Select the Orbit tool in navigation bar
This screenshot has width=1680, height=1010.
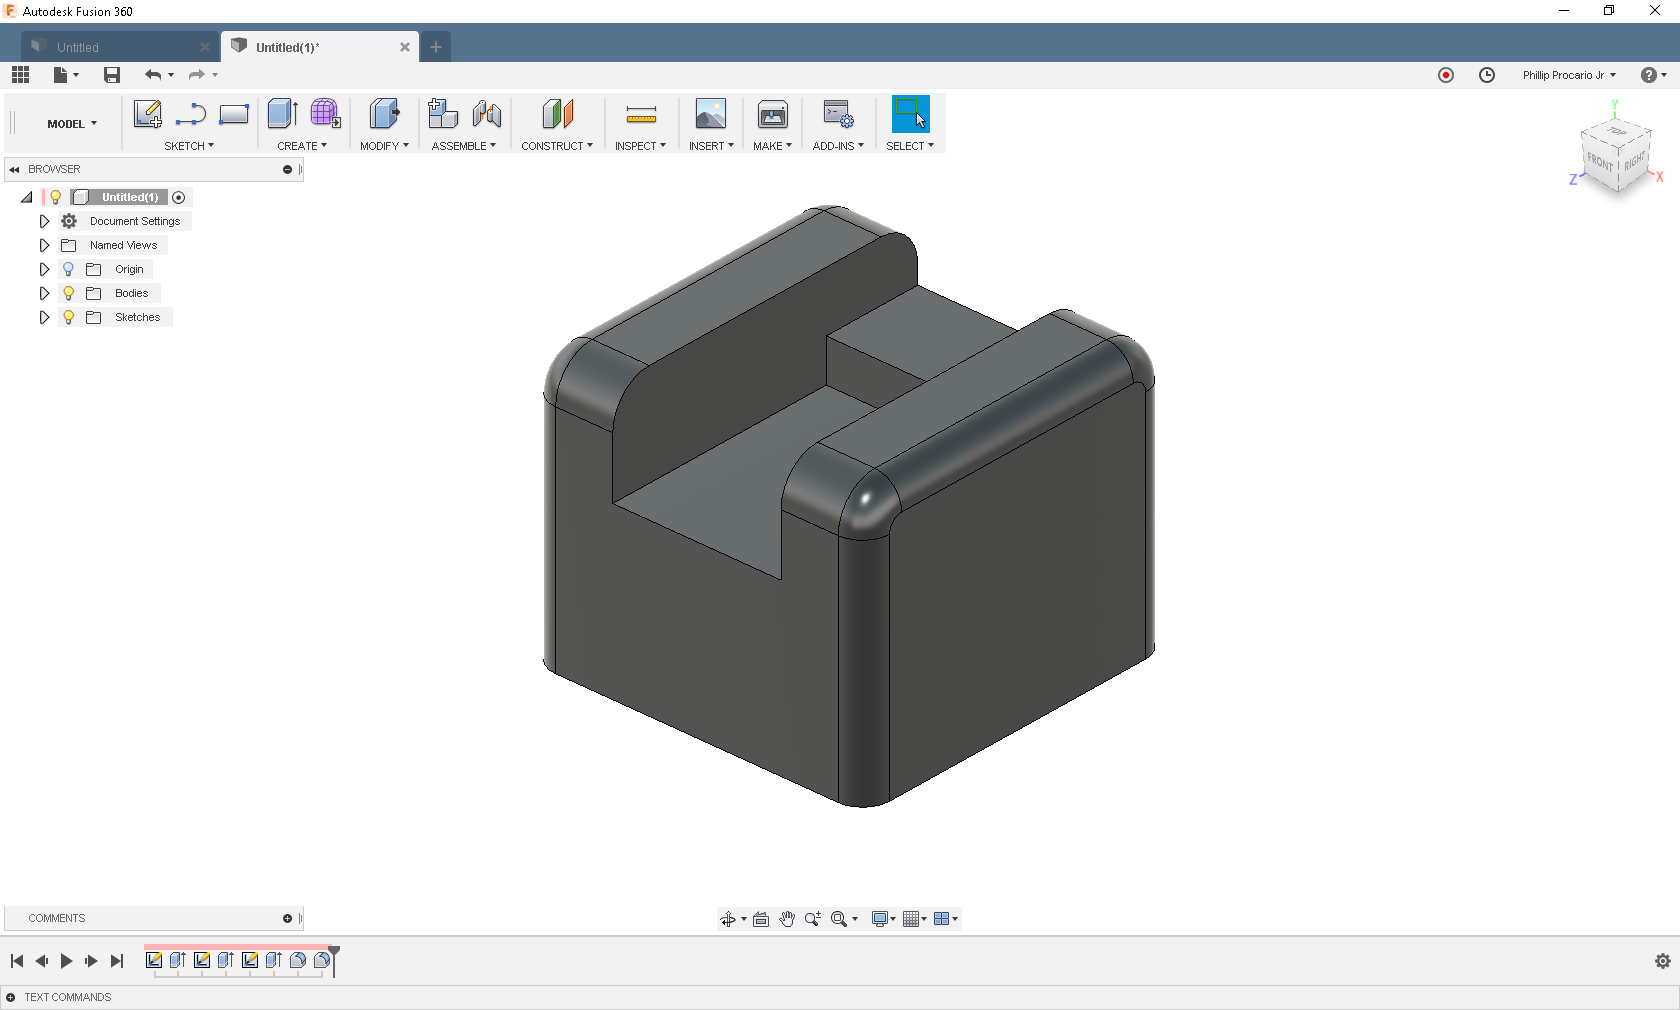coord(728,919)
